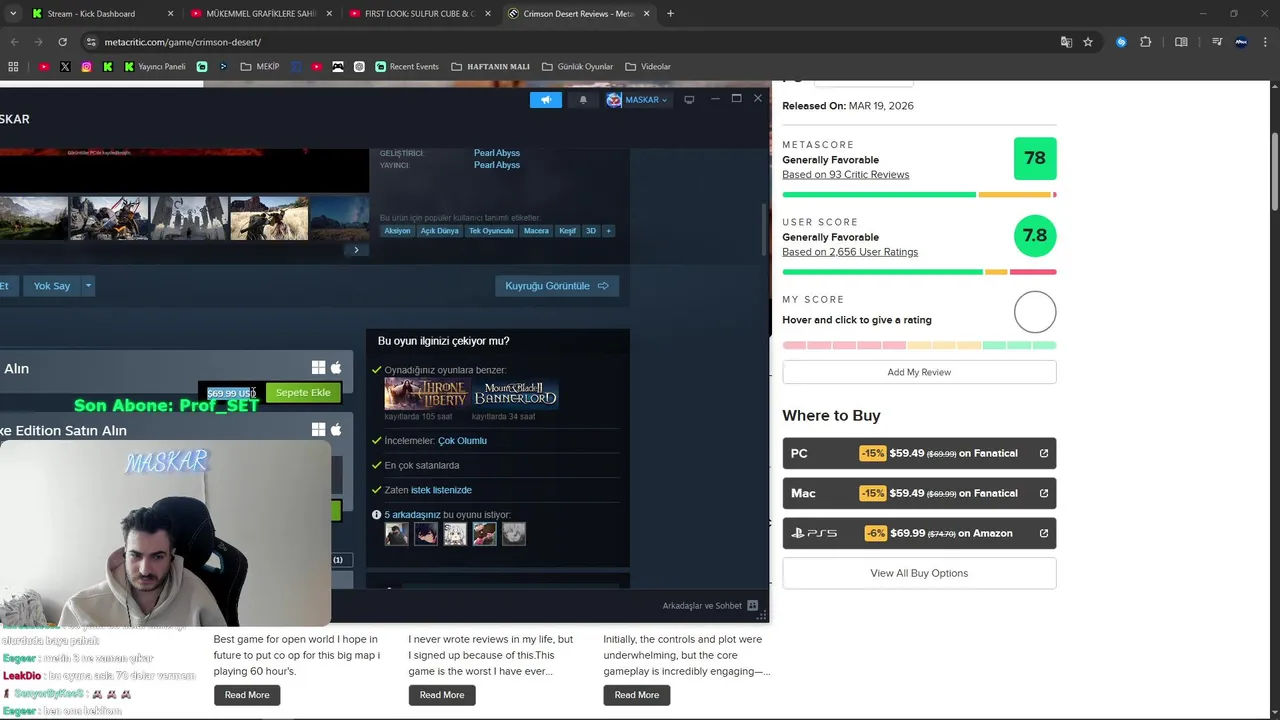The width and height of the screenshot is (1280, 720).
Task: Open Chrome media controls icon
Action: coord(1217,42)
